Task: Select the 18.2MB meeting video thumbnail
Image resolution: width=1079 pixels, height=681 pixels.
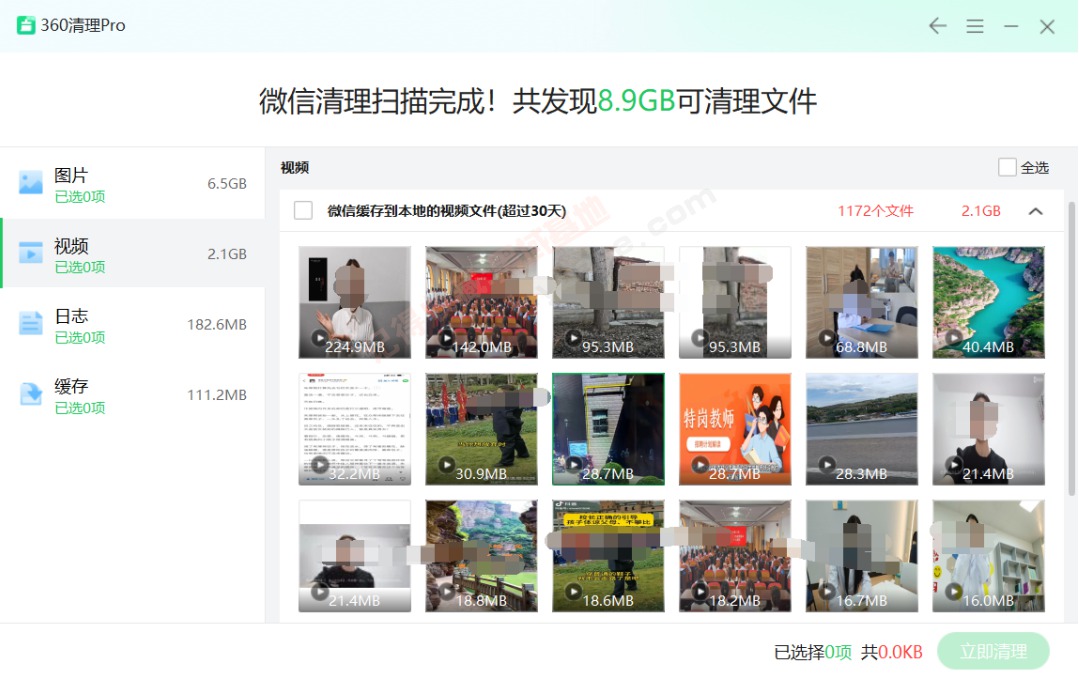Action: pyautogui.click(x=735, y=556)
